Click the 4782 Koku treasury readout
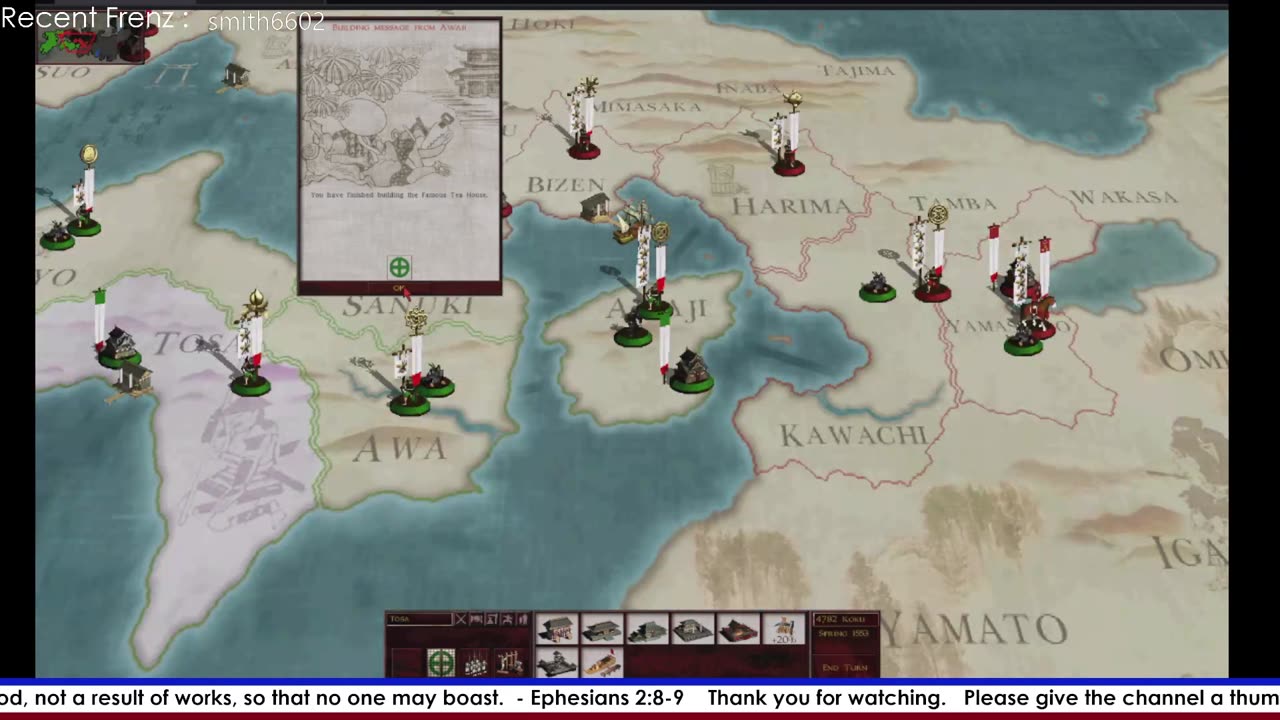The height and width of the screenshot is (720, 1280). coord(845,619)
